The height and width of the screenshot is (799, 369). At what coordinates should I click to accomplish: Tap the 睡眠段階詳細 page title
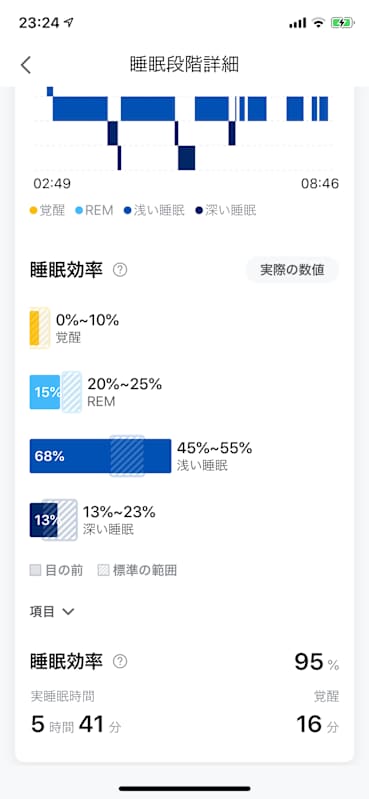pyautogui.click(x=184, y=65)
